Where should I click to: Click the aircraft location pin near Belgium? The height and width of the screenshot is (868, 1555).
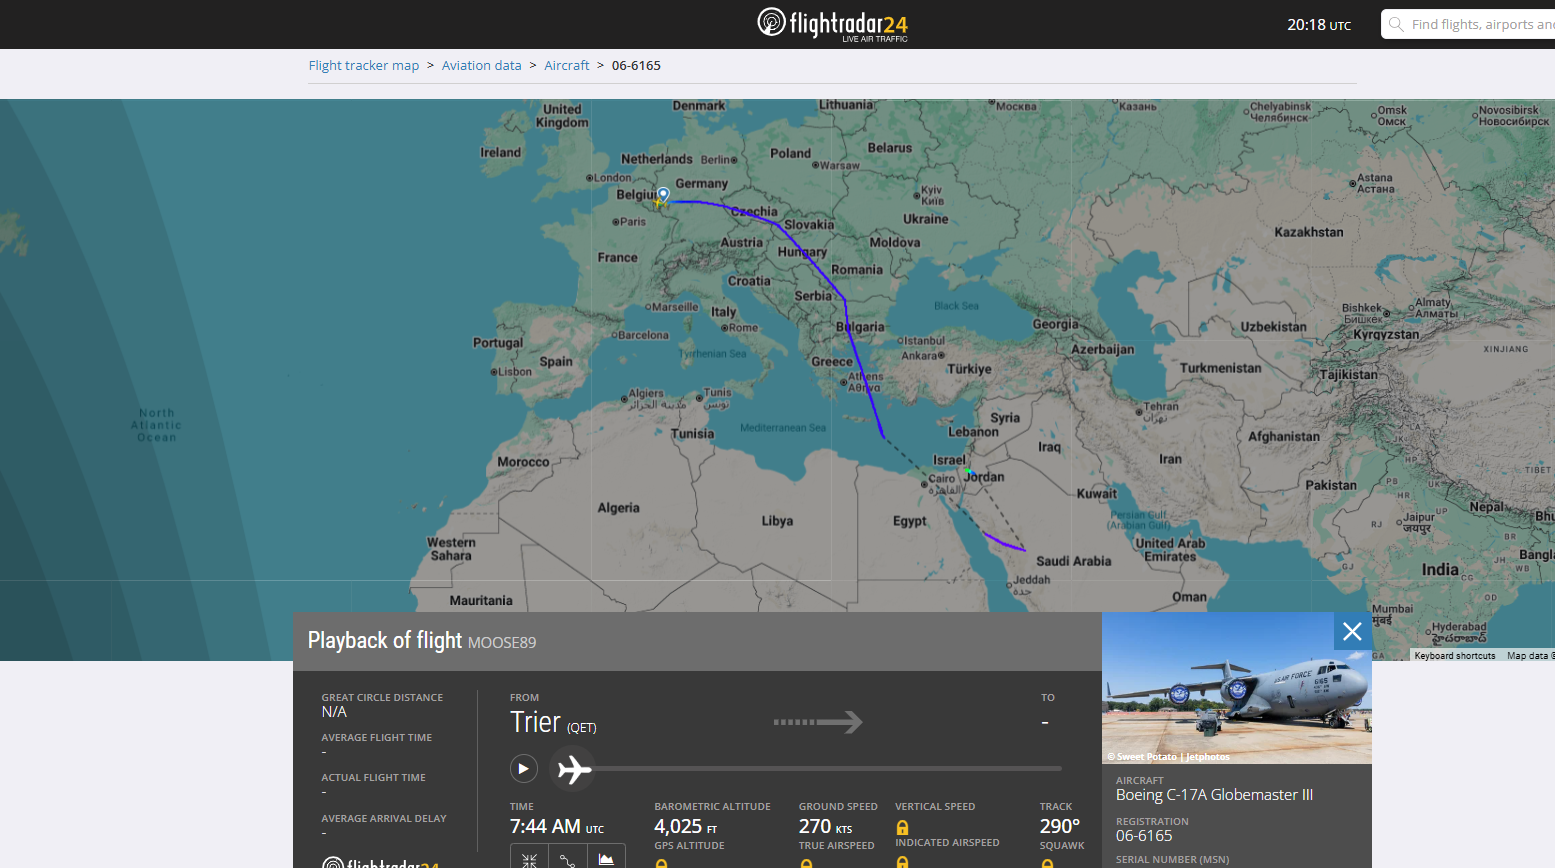pyautogui.click(x=663, y=194)
